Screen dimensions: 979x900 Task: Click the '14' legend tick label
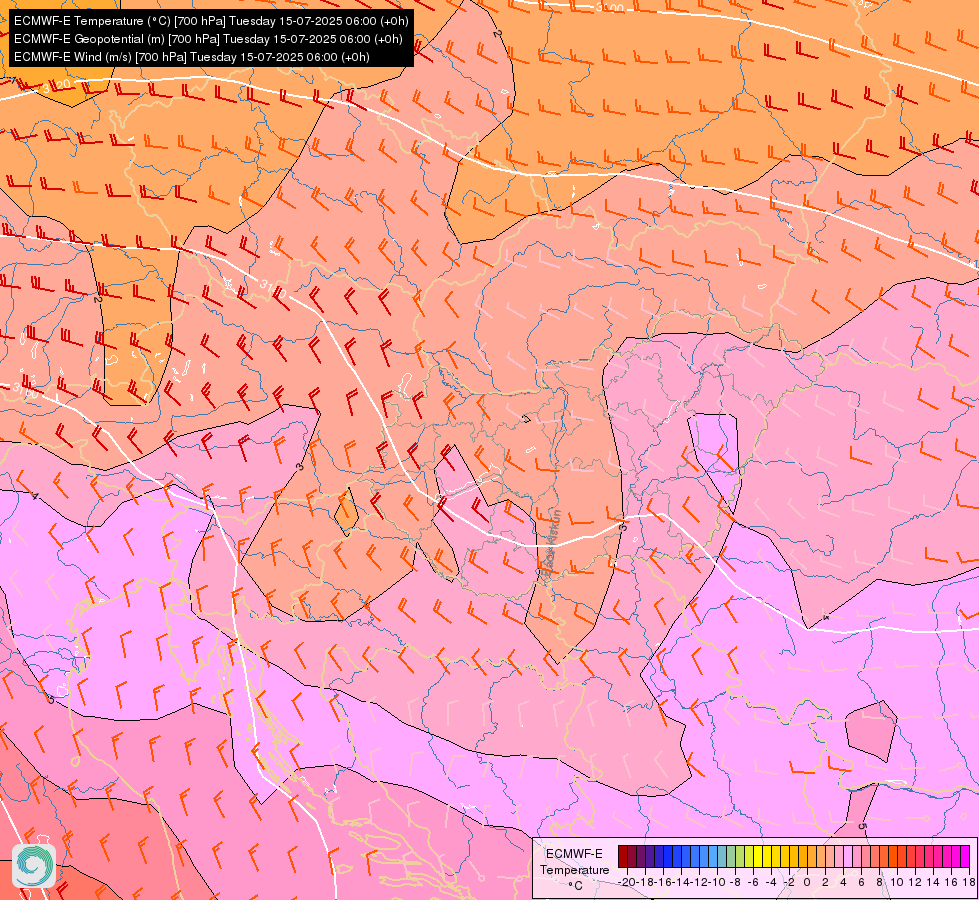[x=932, y=883]
